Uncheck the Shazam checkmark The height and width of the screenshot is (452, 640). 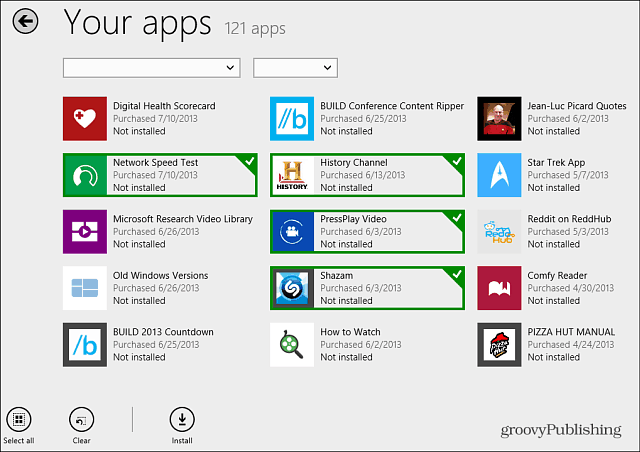coord(456,274)
